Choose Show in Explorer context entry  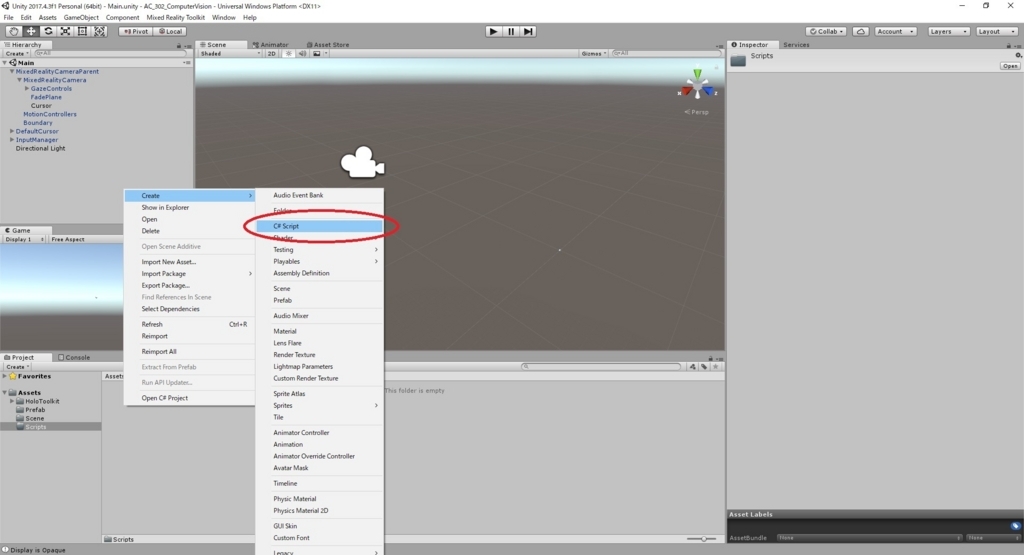pyautogui.click(x=189, y=208)
